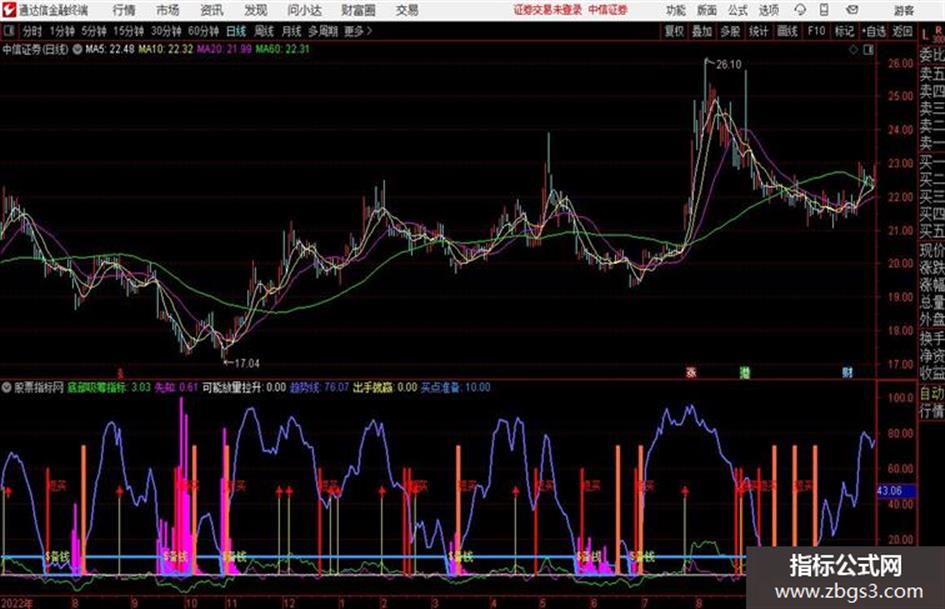Open the 发现 menu
The width and height of the screenshot is (945, 609).
(x=256, y=10)
